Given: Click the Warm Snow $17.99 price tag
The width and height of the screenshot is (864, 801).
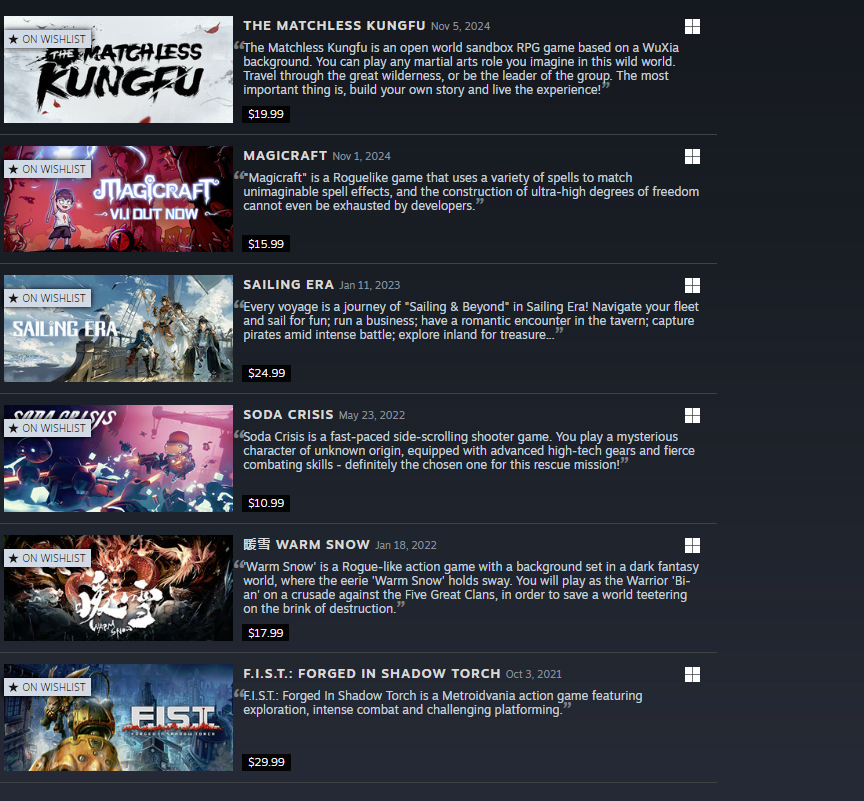Looking at the screenshot, I should click(x=266, y=632).
